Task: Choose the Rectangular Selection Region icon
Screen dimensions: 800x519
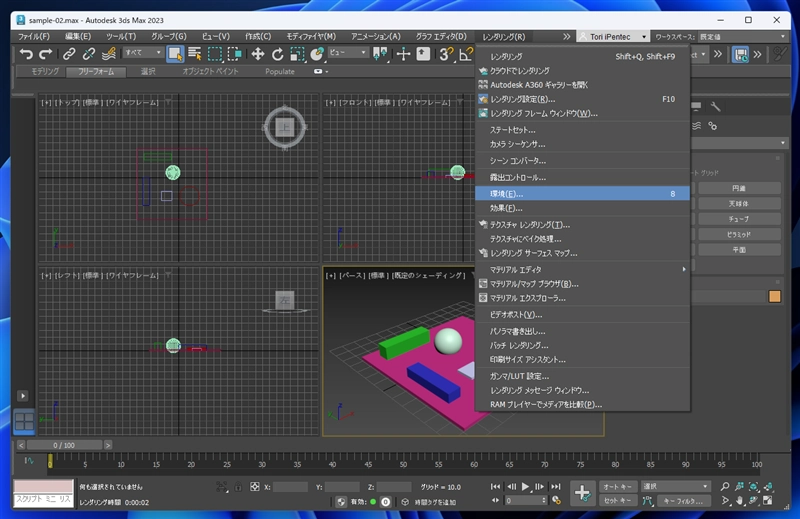Action: point(215,54)
